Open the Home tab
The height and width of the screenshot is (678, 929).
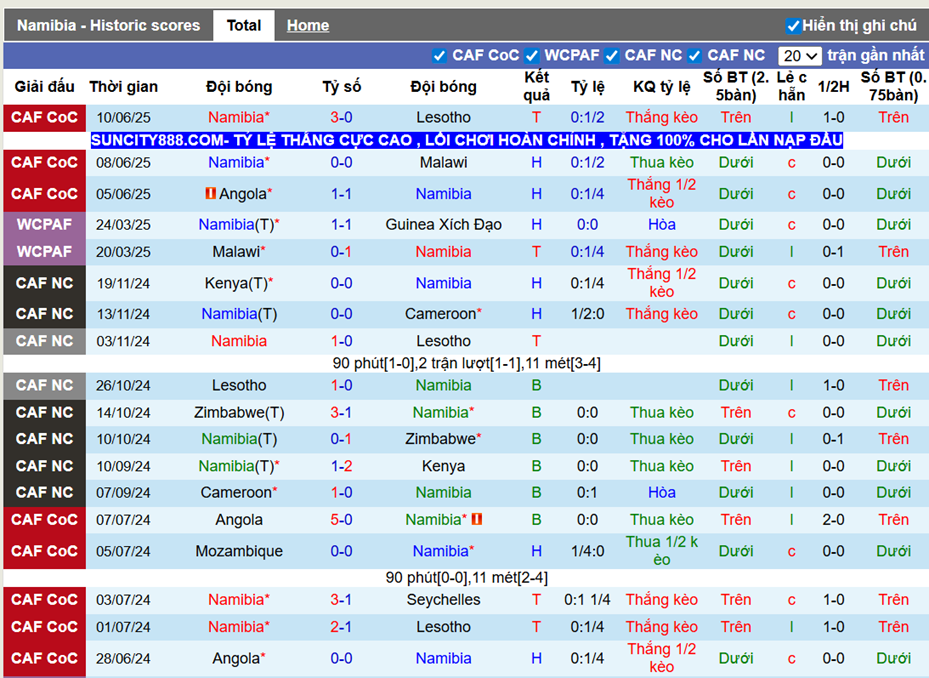tap(307, 25)
